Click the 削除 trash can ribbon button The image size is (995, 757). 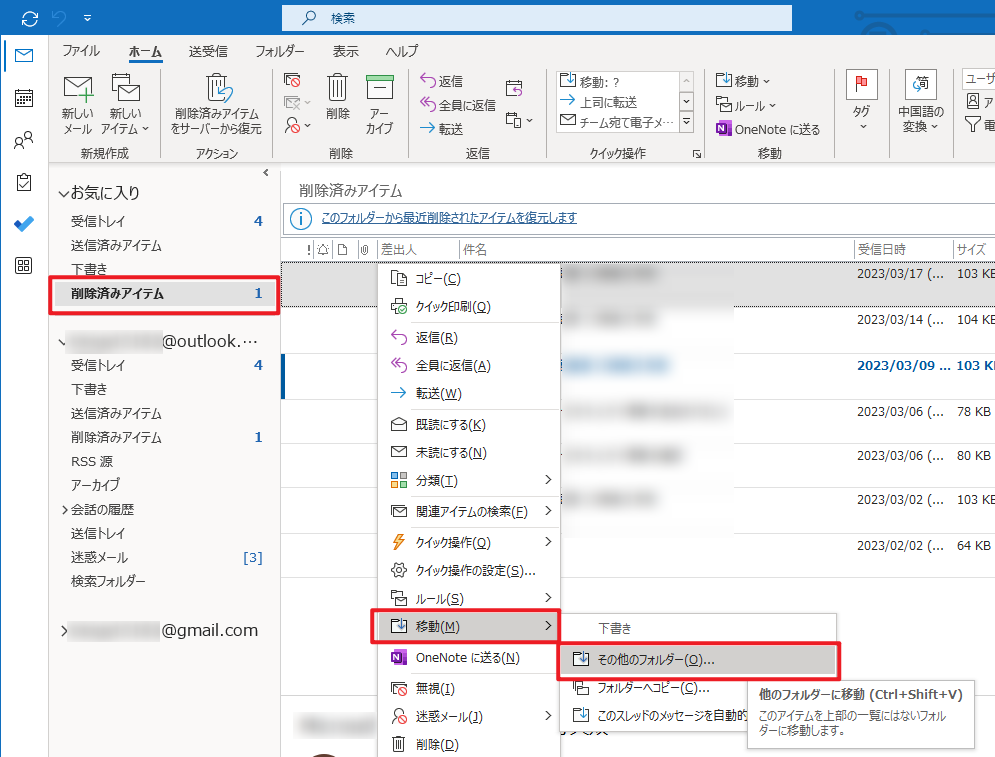(338, 97)
